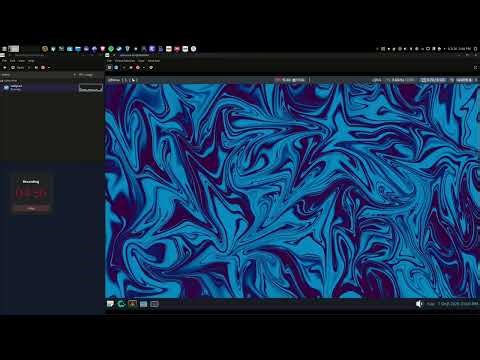Click Open button in manager toolbar

pyautogui.click(x=18, y=67)
